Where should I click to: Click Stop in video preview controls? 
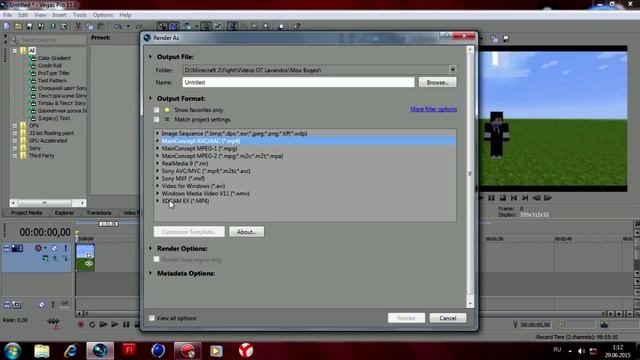[503, 198]
